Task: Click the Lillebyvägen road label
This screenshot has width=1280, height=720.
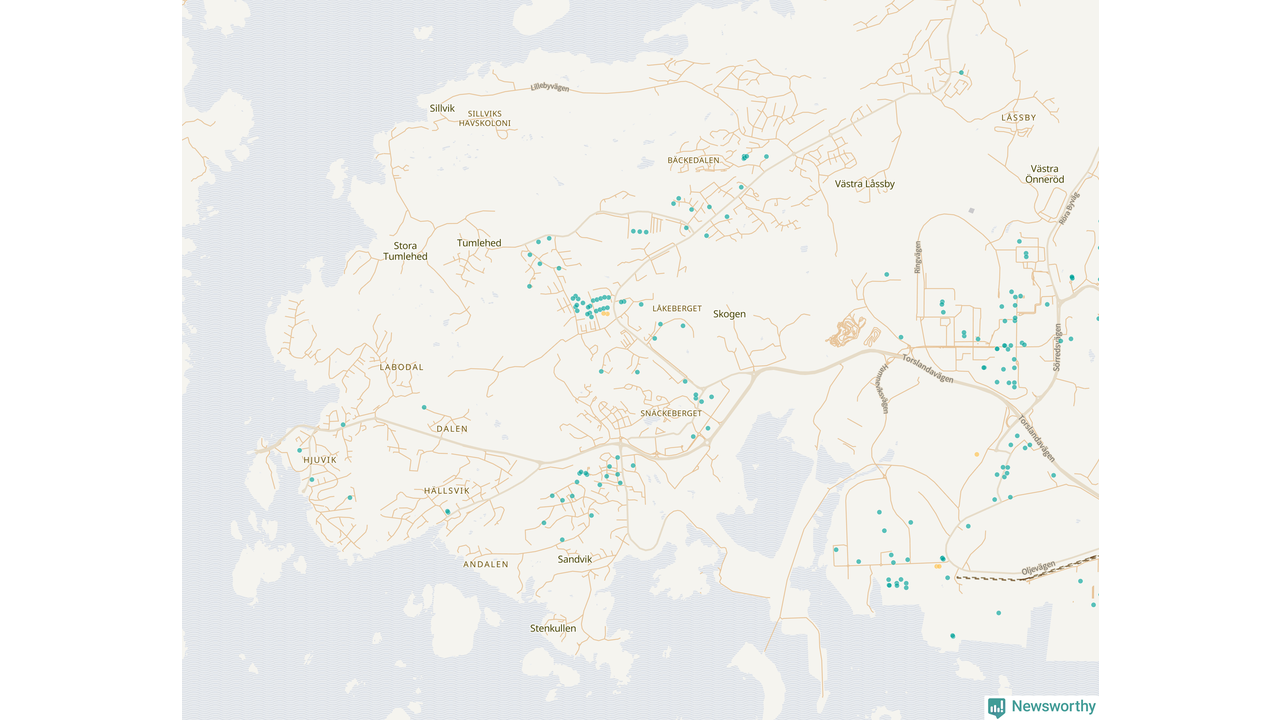Action: 549,88
